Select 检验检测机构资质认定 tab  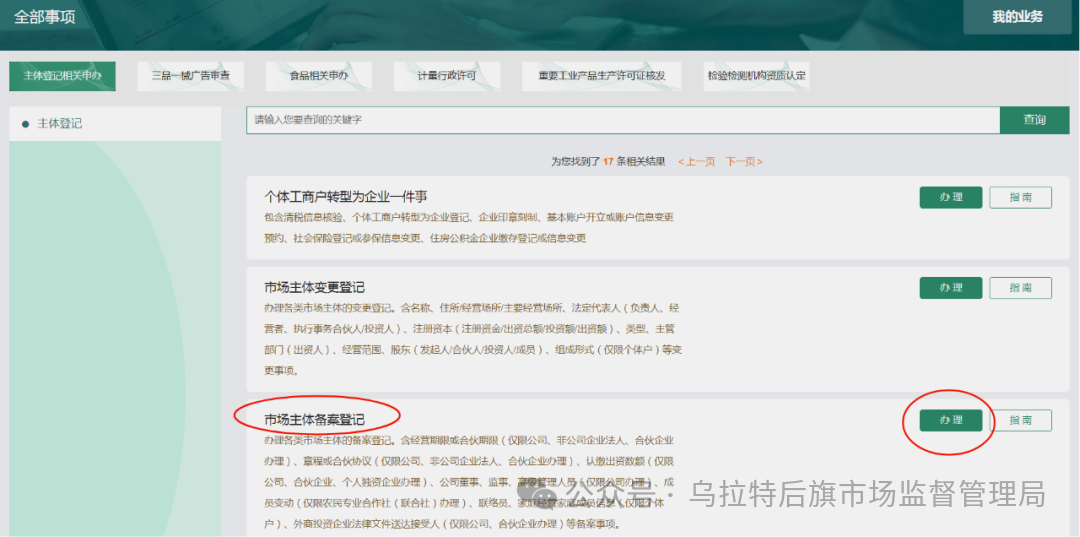tap(756, 76)
